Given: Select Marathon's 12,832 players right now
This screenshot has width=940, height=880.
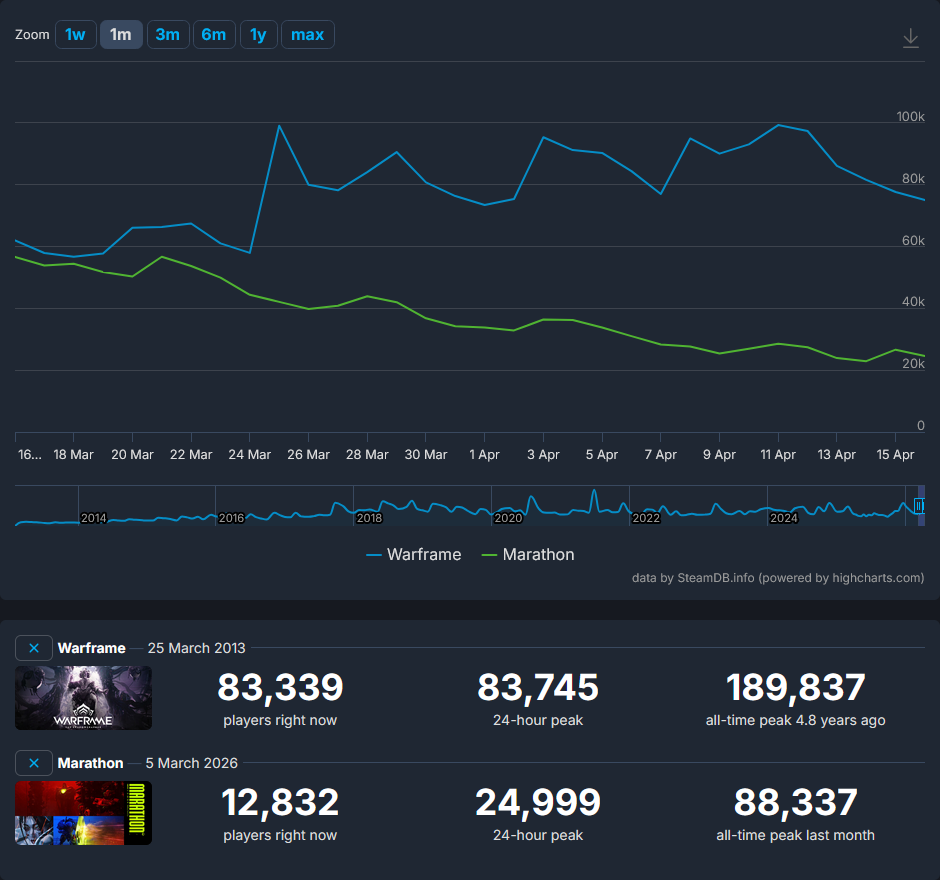Looking at the screenshot, I should 280,803.
